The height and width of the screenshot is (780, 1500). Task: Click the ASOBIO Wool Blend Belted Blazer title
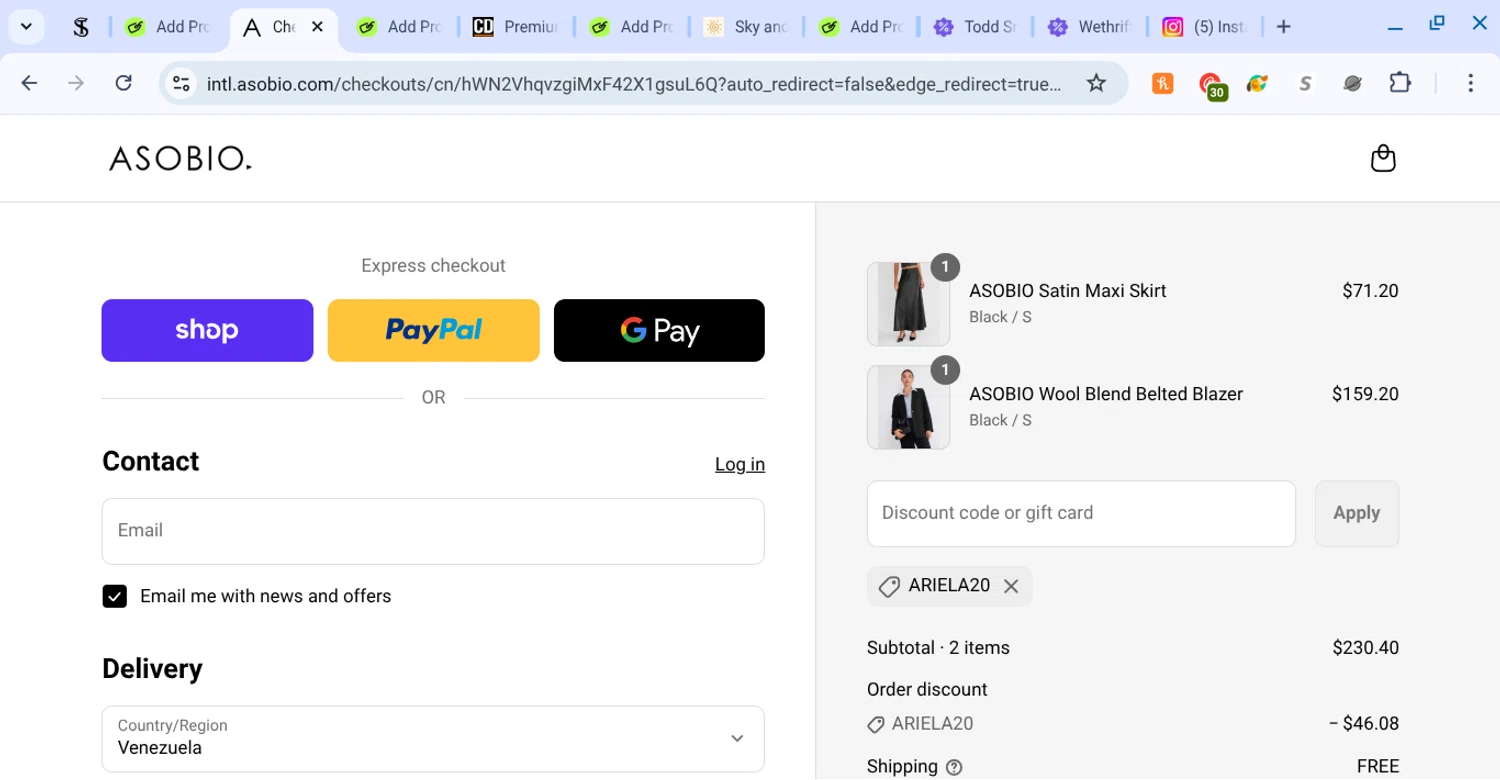[1106, 394]
